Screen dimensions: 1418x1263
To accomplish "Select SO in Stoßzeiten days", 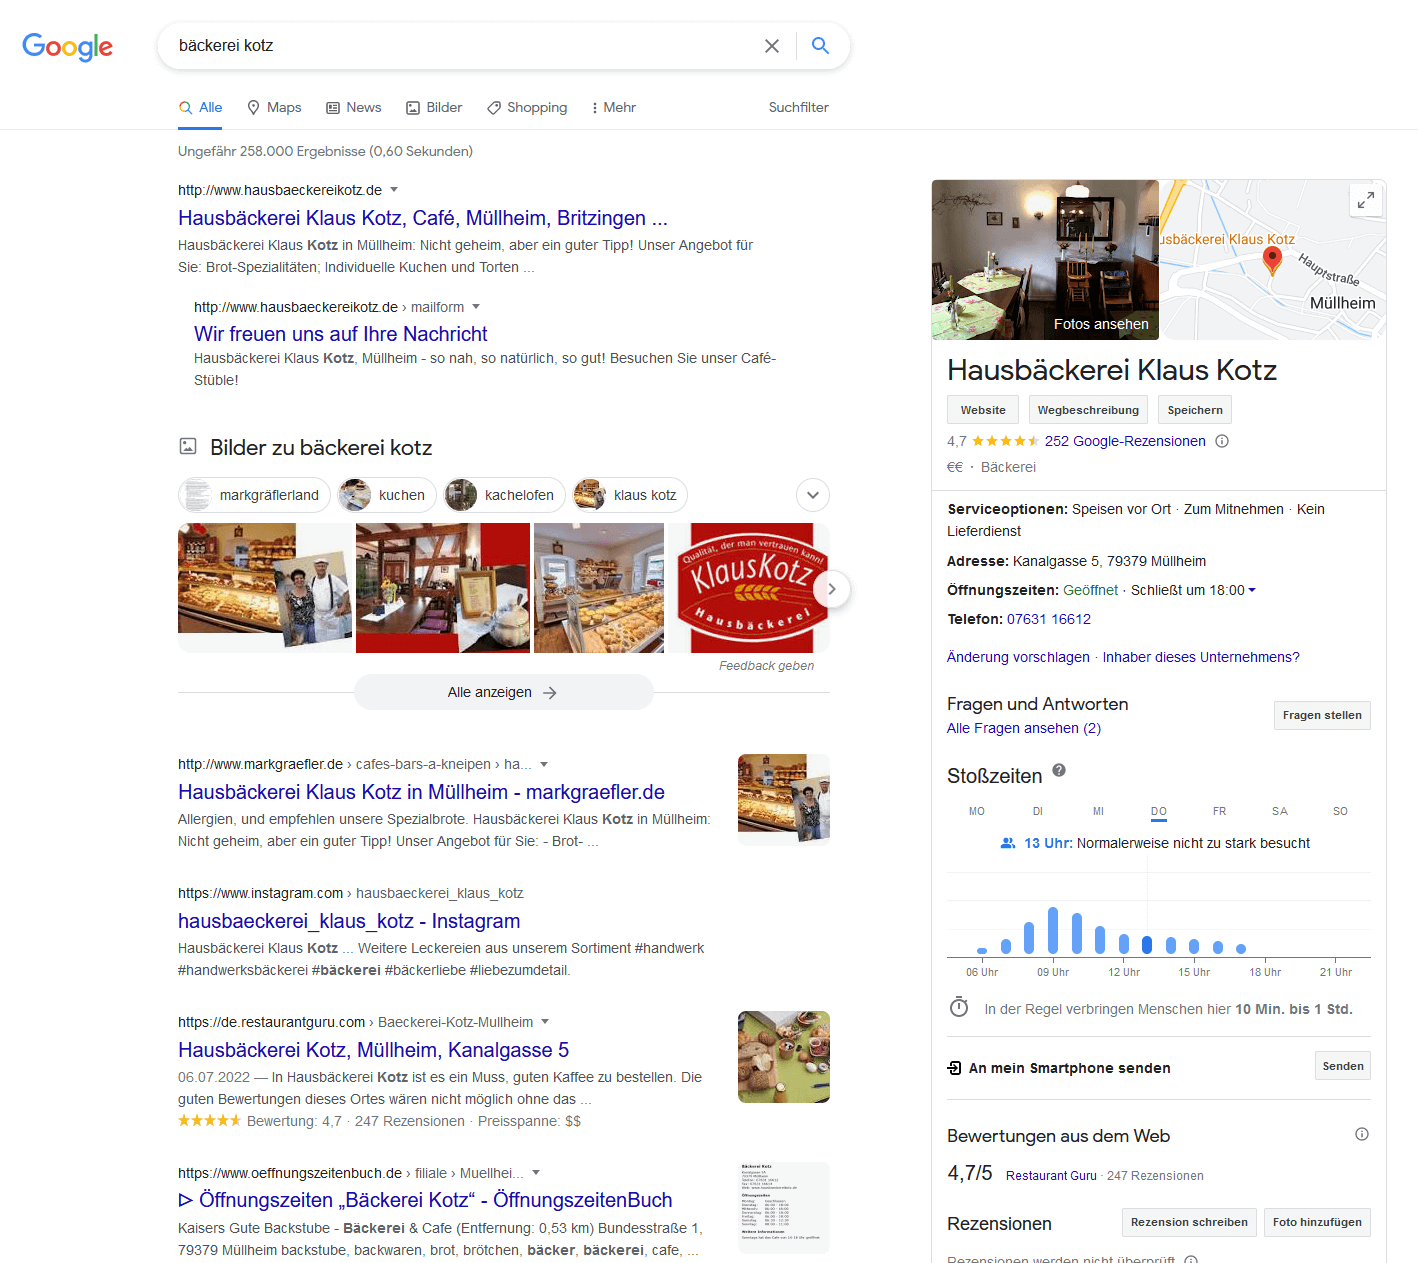I will [1340, 811].
